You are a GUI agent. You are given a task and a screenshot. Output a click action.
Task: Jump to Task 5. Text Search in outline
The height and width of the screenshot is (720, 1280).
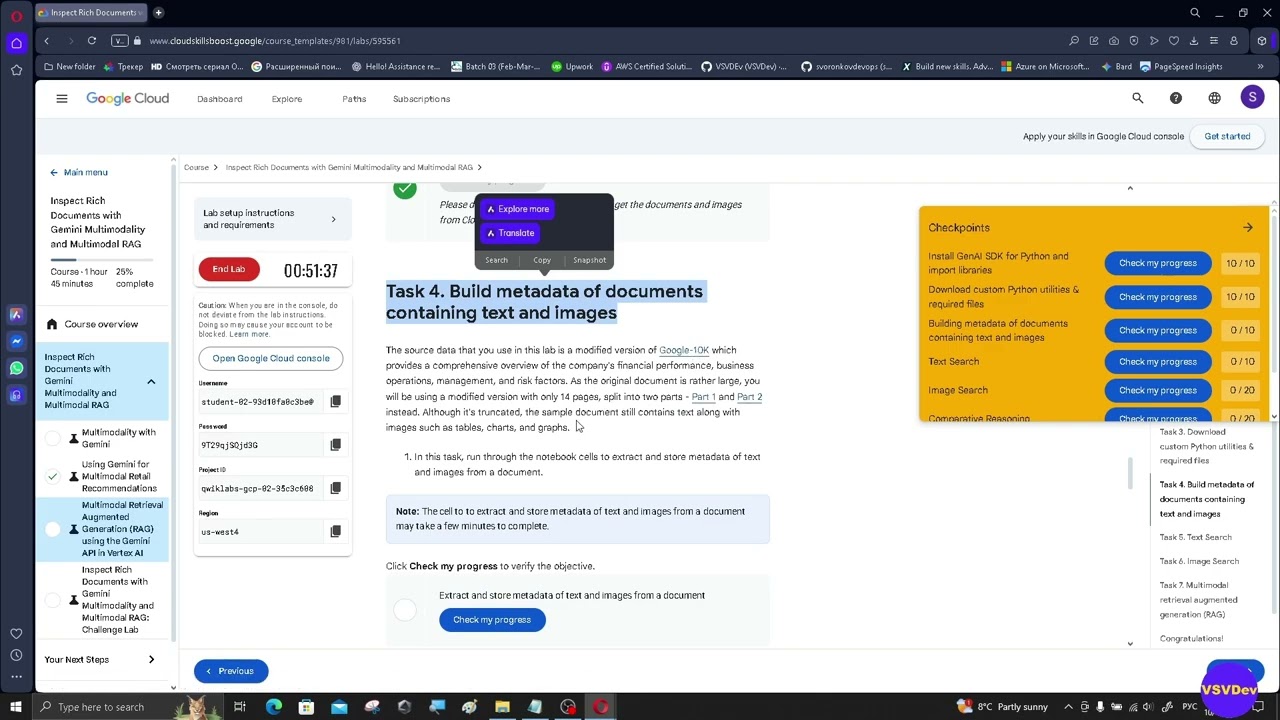click(x=1196, y=537)
